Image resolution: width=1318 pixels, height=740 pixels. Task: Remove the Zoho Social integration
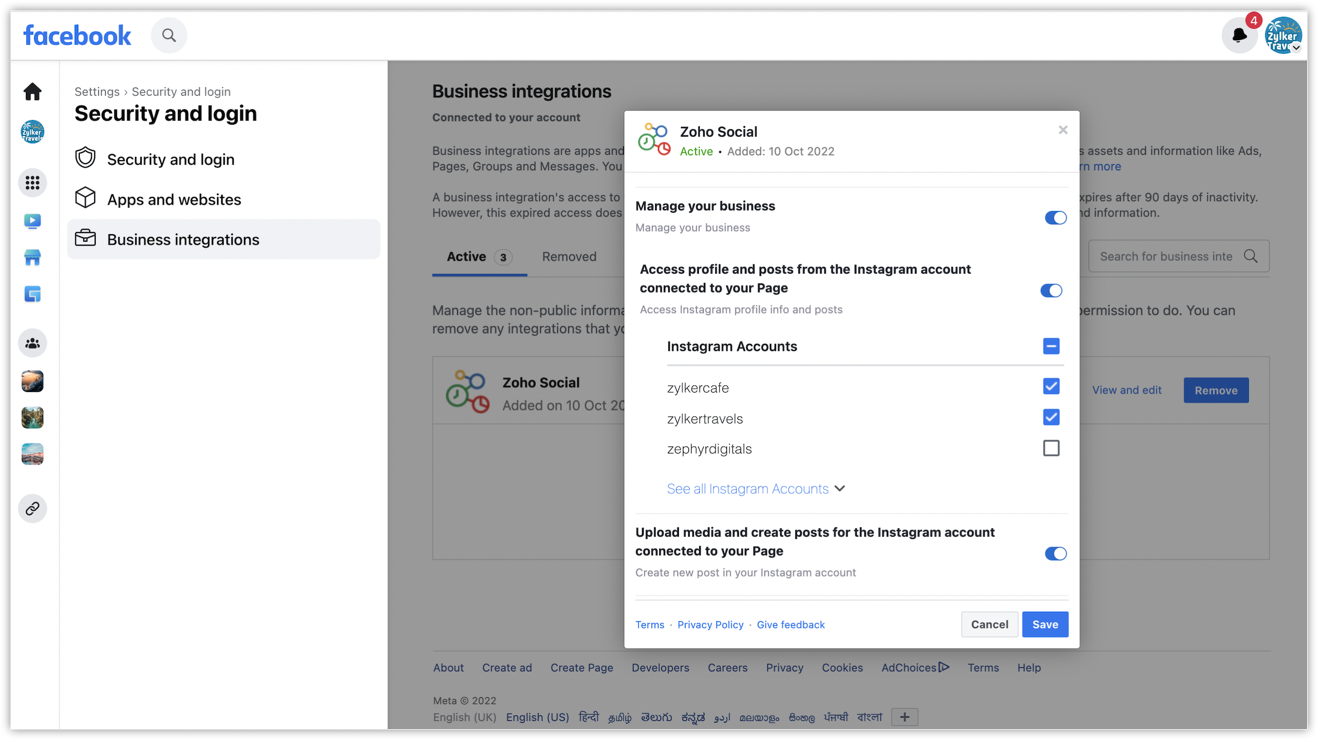pos(1216,390)
